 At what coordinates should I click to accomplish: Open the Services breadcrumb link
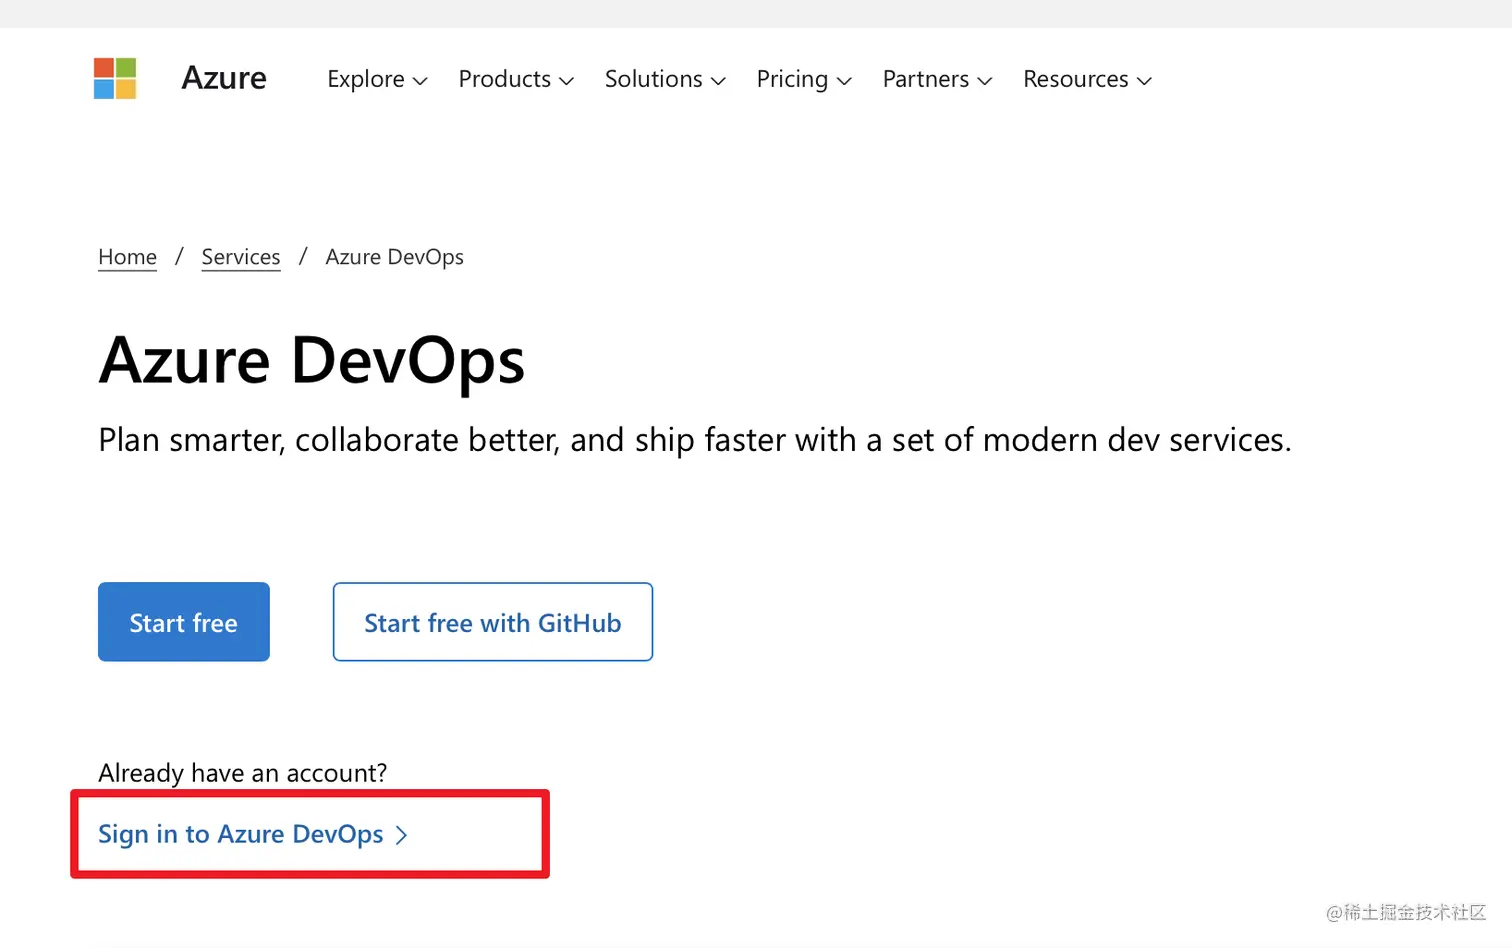pos(241,257)
